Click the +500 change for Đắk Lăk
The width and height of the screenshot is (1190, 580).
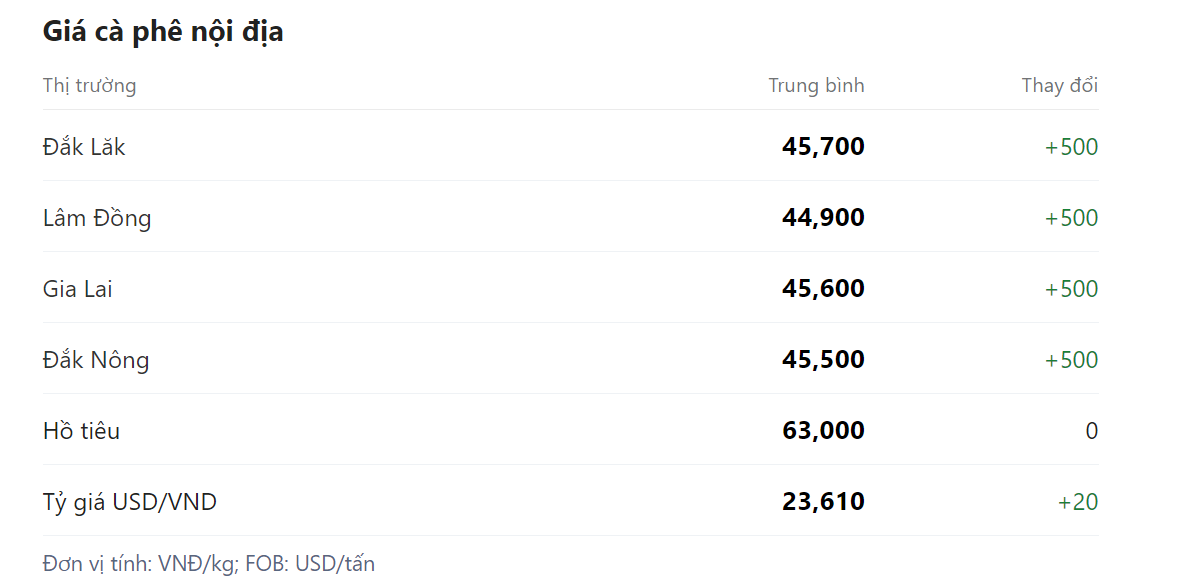1071,147
